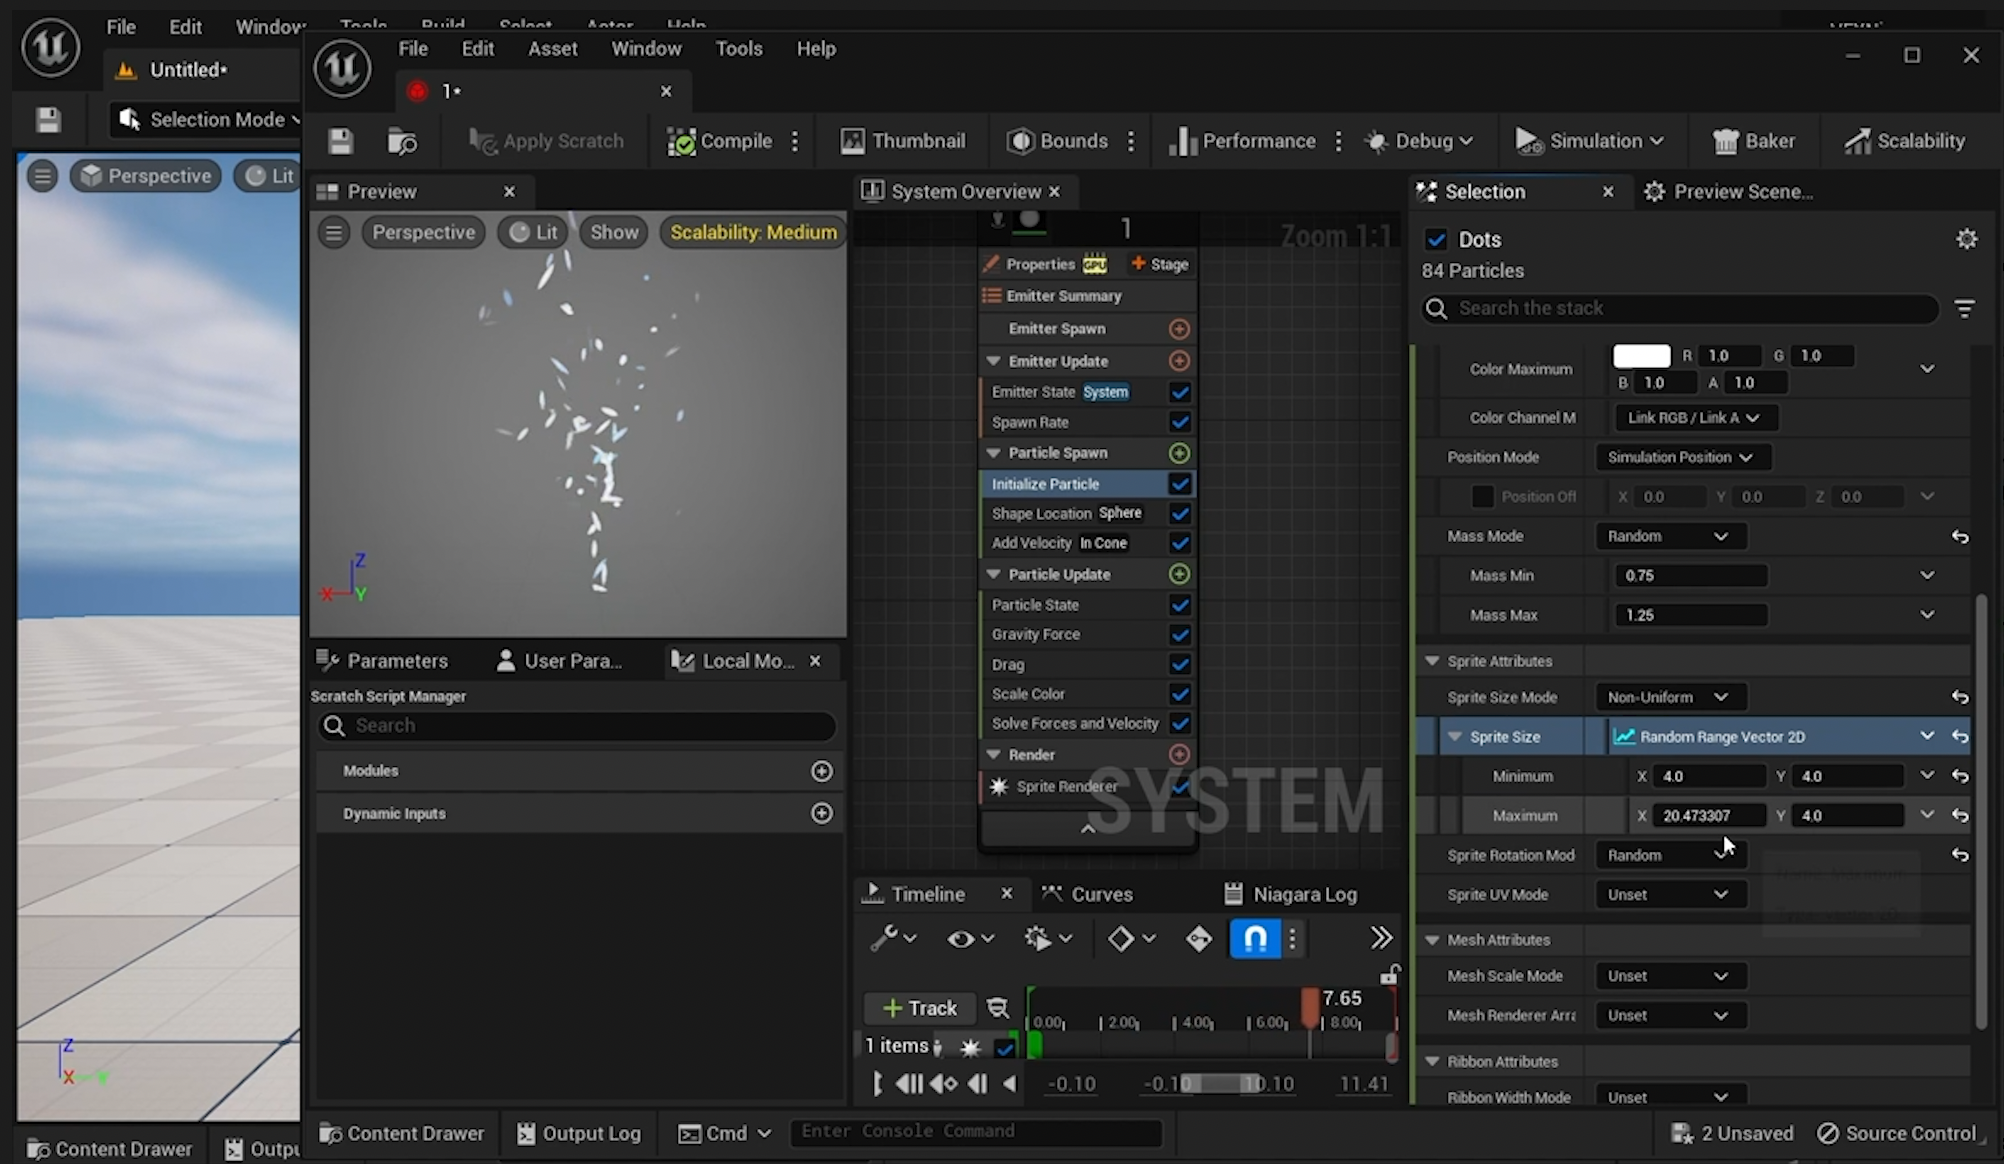Toggle the Dots emitter enabled checkbox
This screenshot has width=2004, height=1164.
pos(1436,240)
